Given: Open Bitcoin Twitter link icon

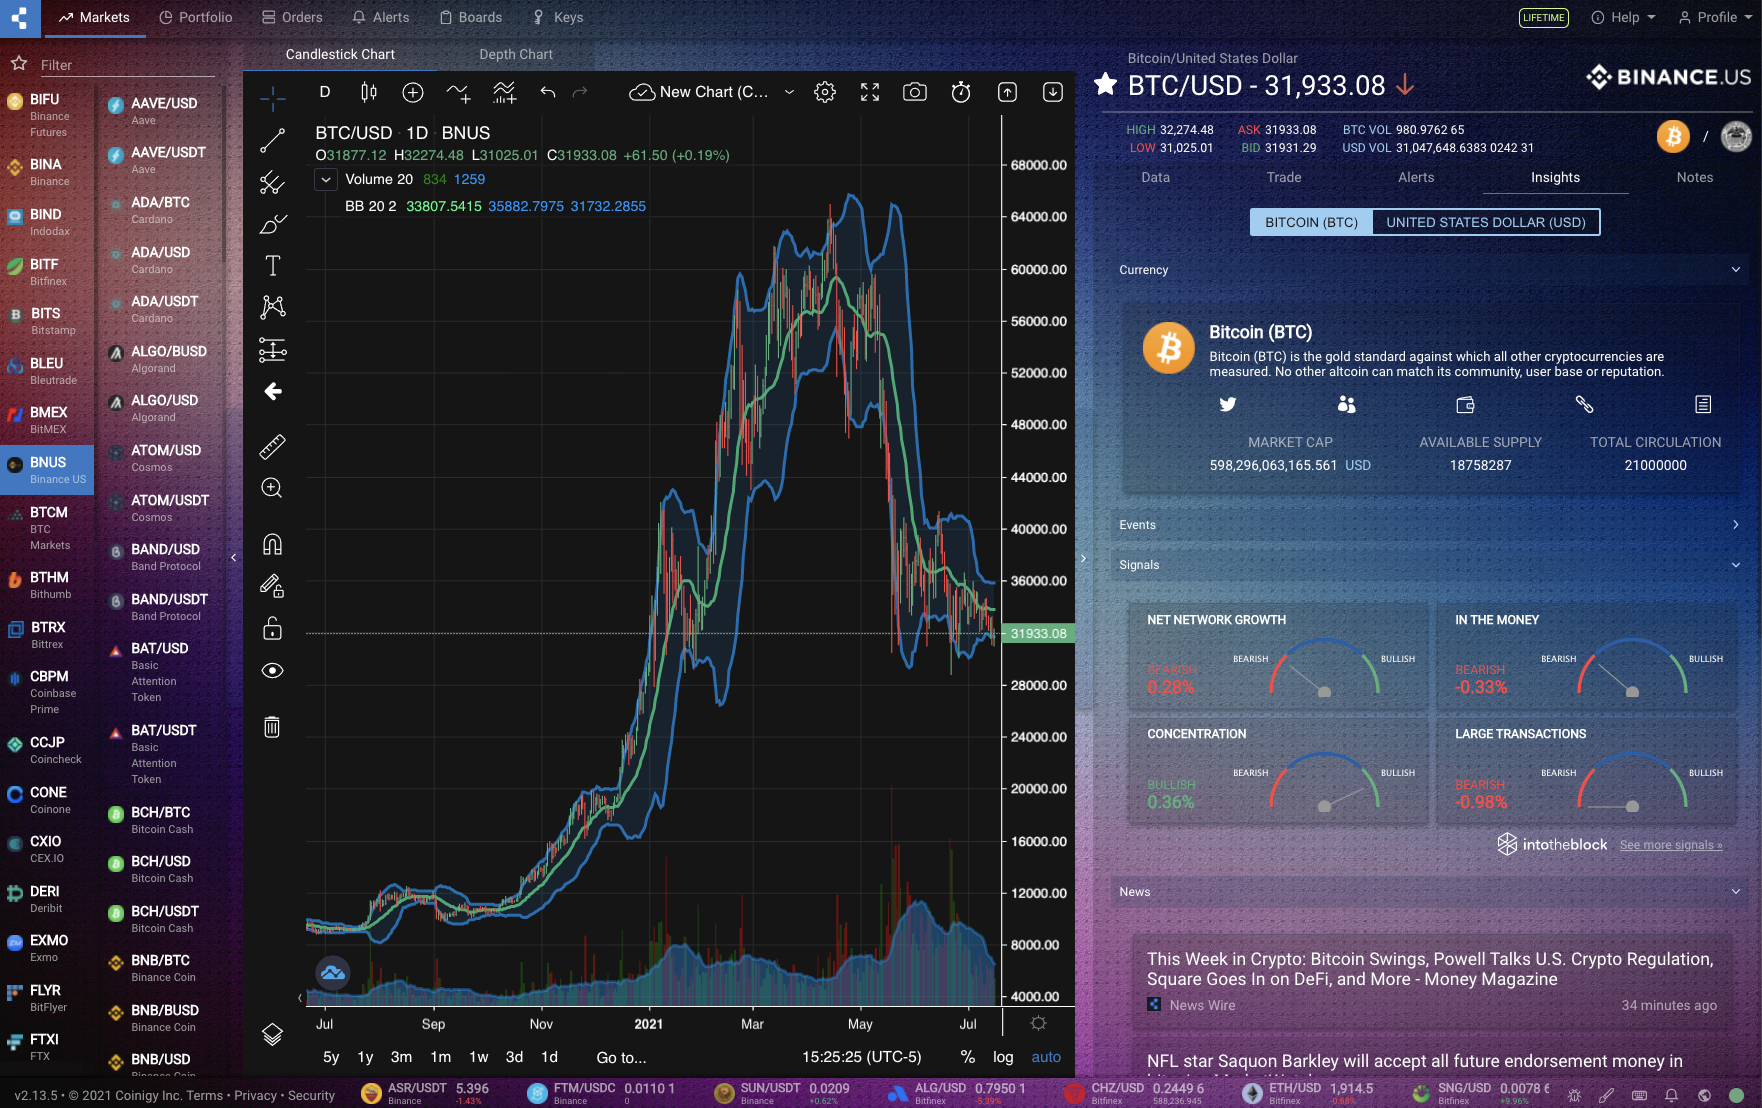Looking at the screenshot, I should click(x=1228, y=404).
